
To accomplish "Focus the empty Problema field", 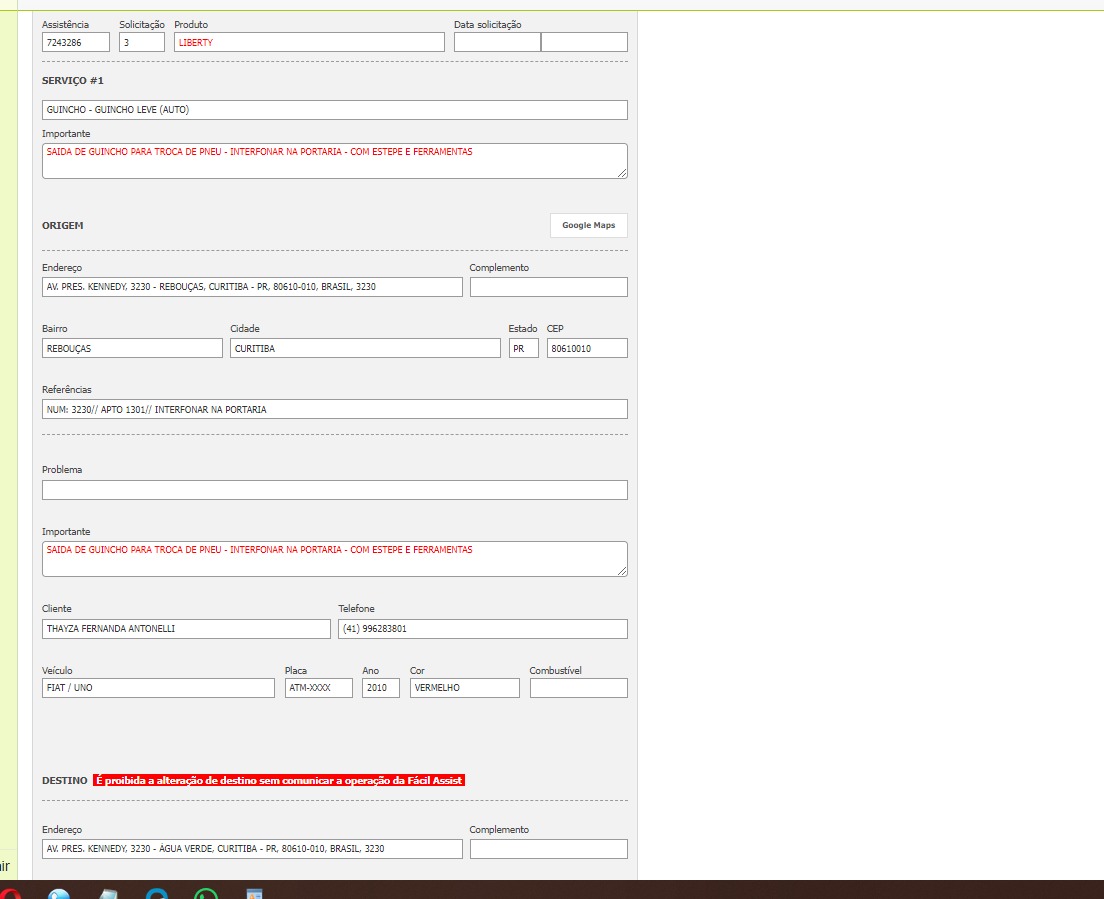I will click(x=334, y=490).
